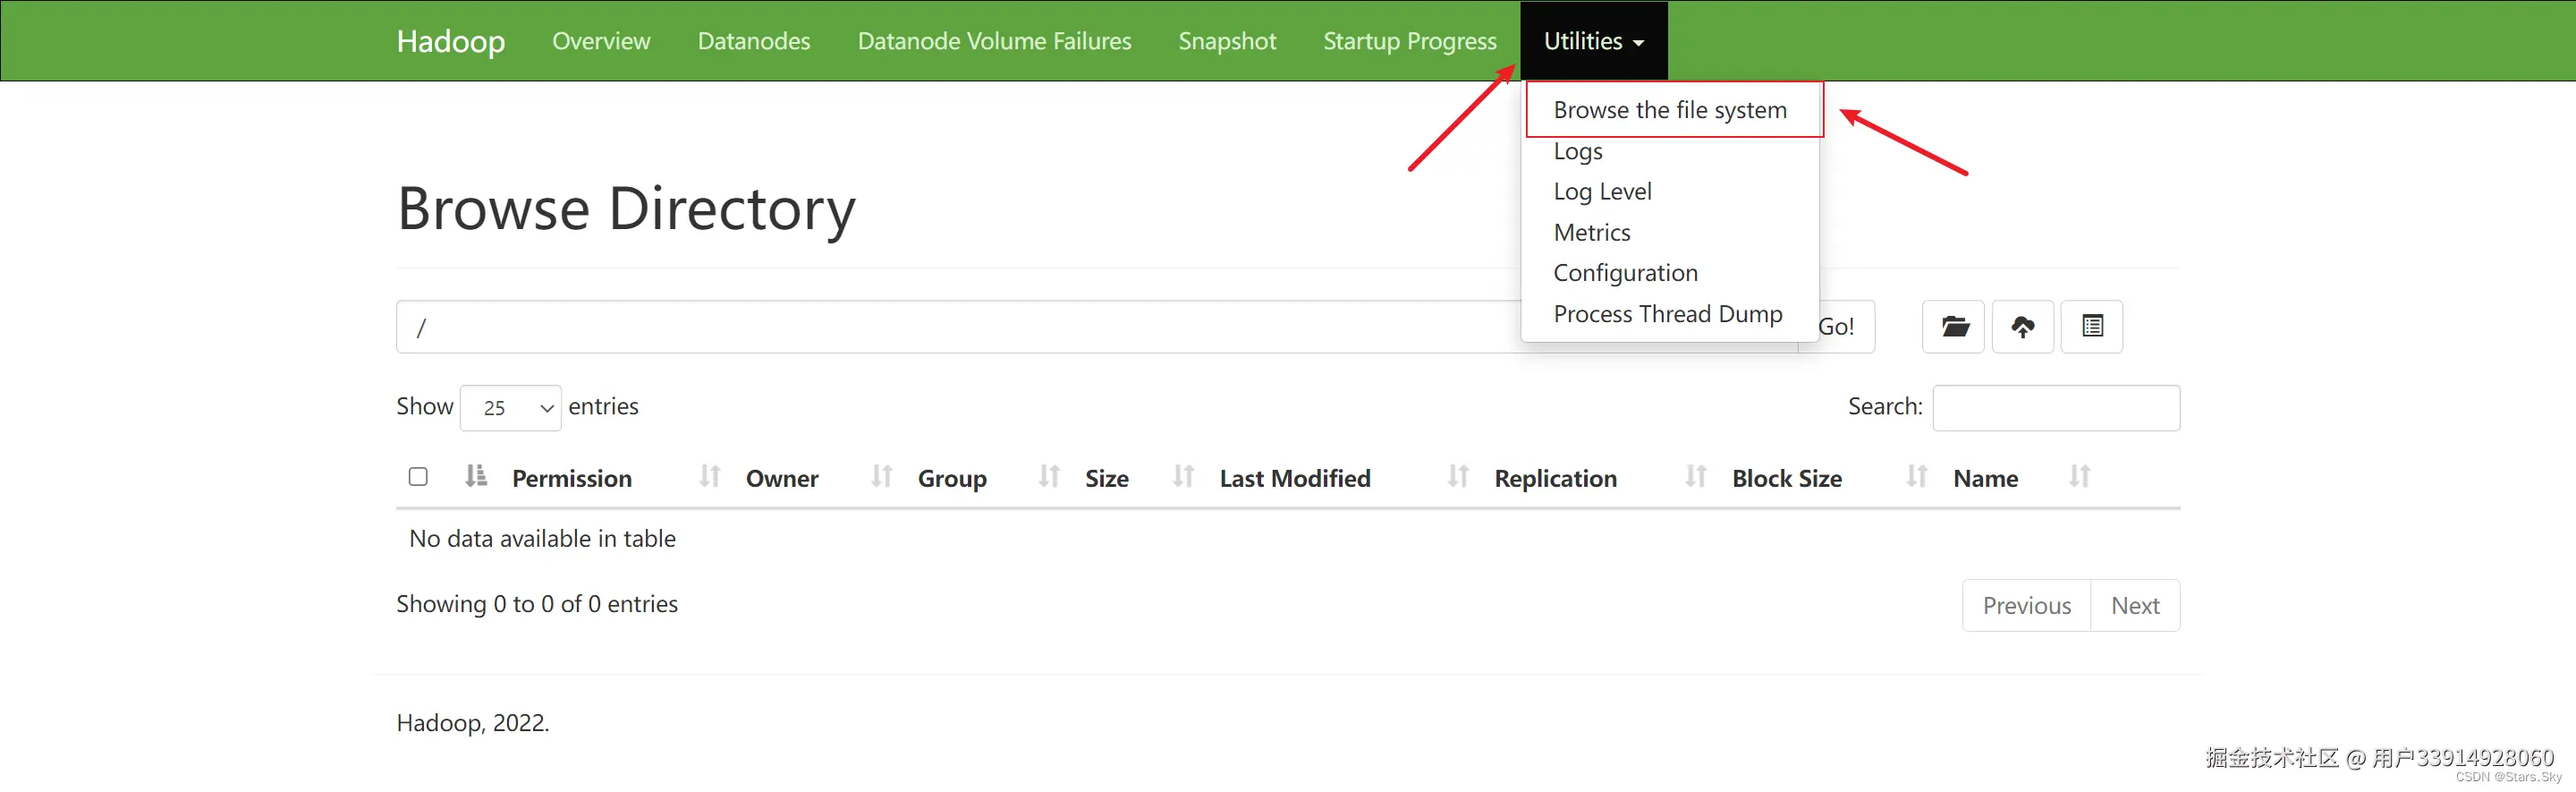Image resolution: width=2576 pixels, height=792 pixels.
Task: Open the Datanodes page
Action: 754,41
